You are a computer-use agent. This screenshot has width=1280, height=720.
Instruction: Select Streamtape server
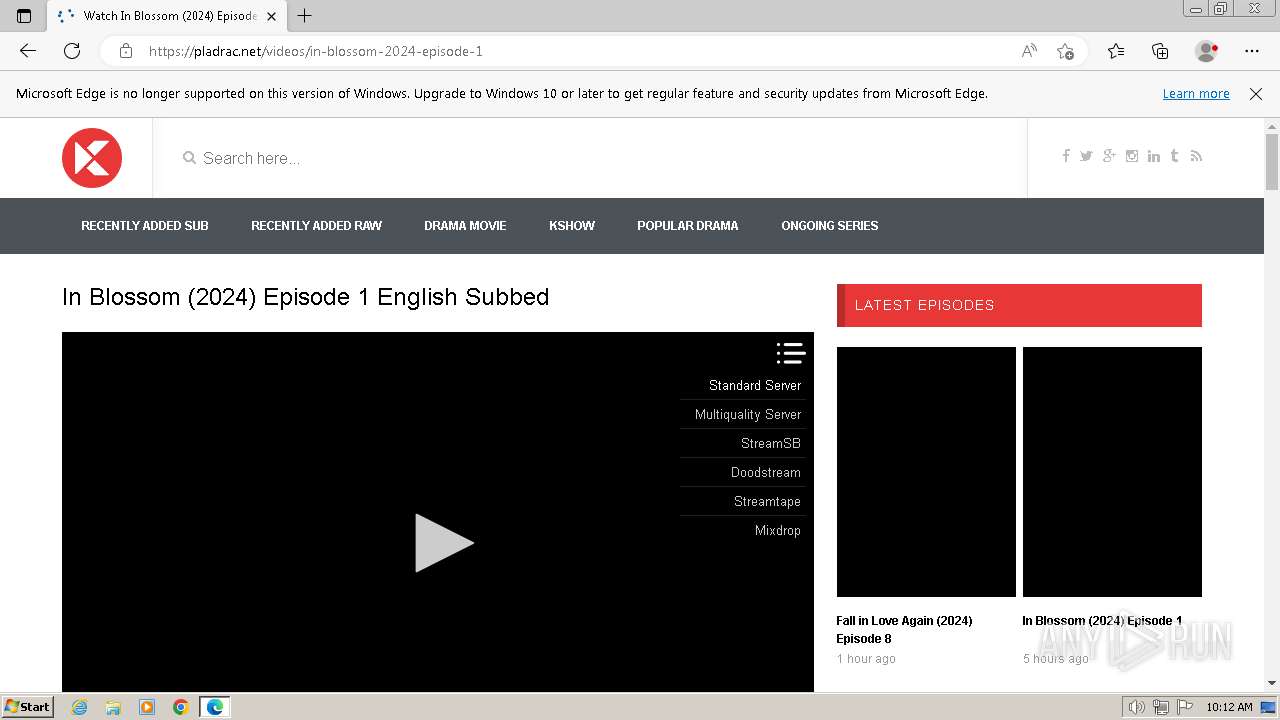[767, 501]
